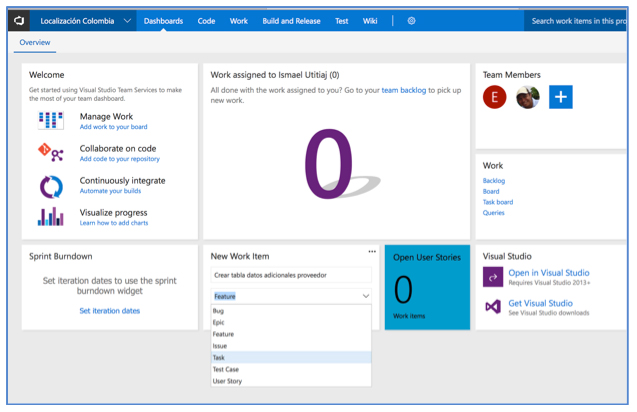The height and width of the screenshot is (412, 637).
Task: Click the Get Visual Studio logo icon
Action: 493,306
